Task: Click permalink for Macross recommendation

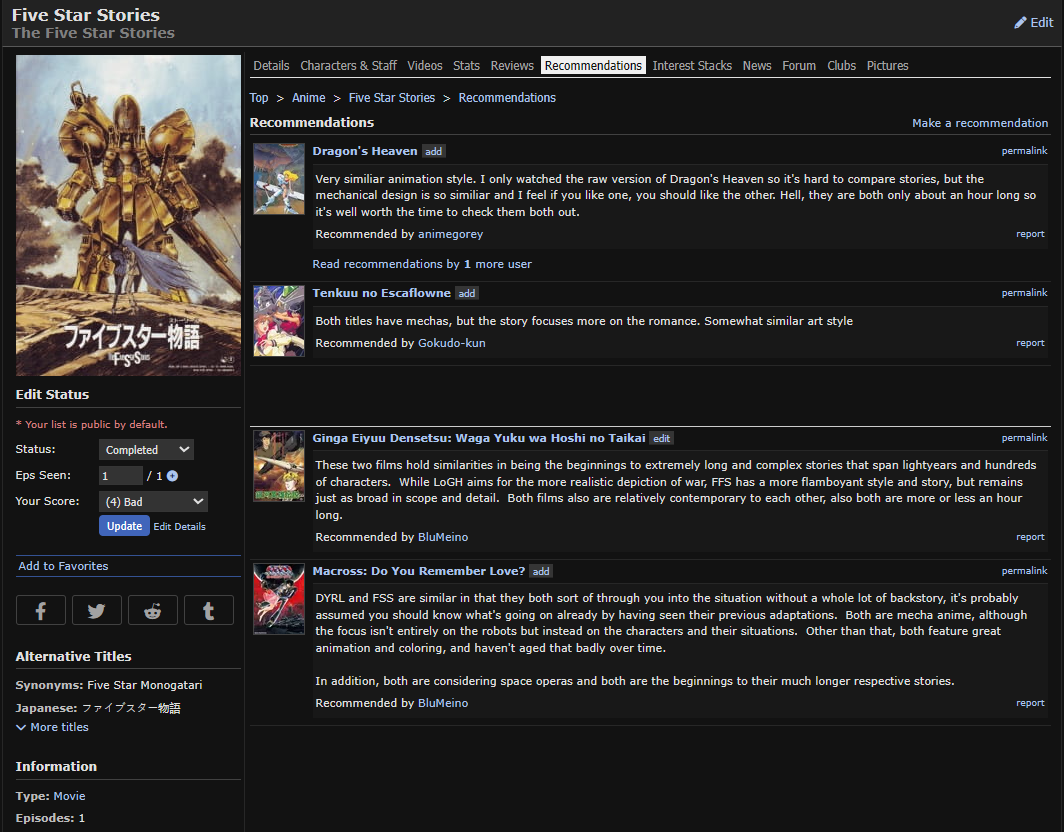Action: point(1024,571)
